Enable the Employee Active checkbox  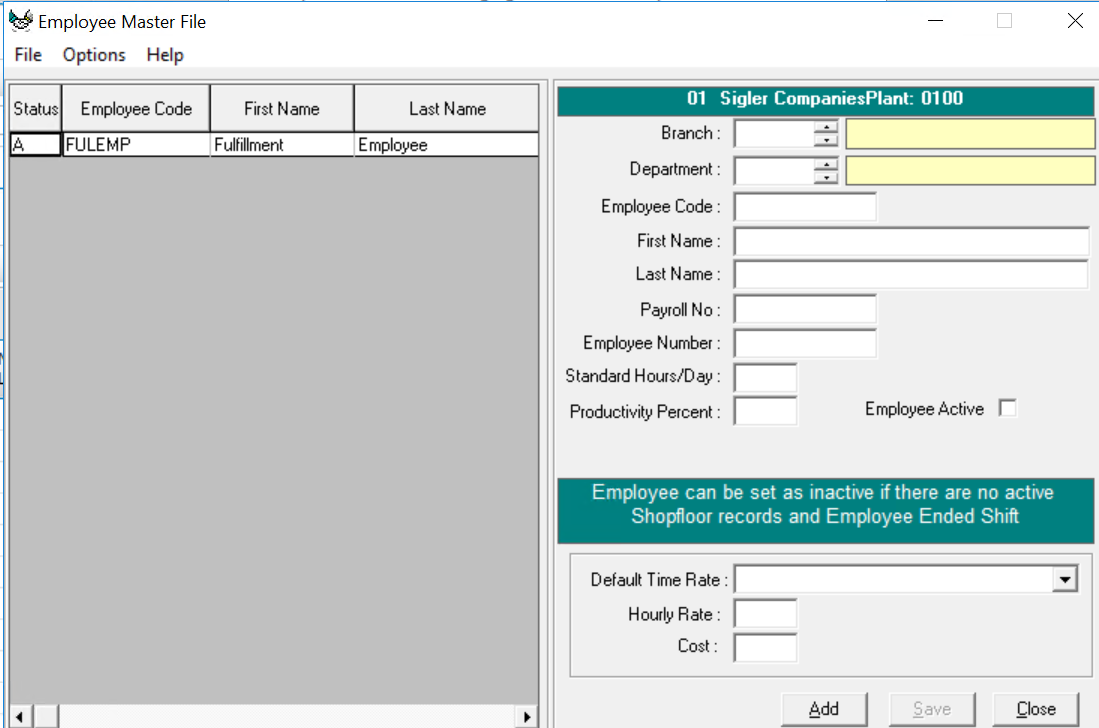(x=1008, y=408)
